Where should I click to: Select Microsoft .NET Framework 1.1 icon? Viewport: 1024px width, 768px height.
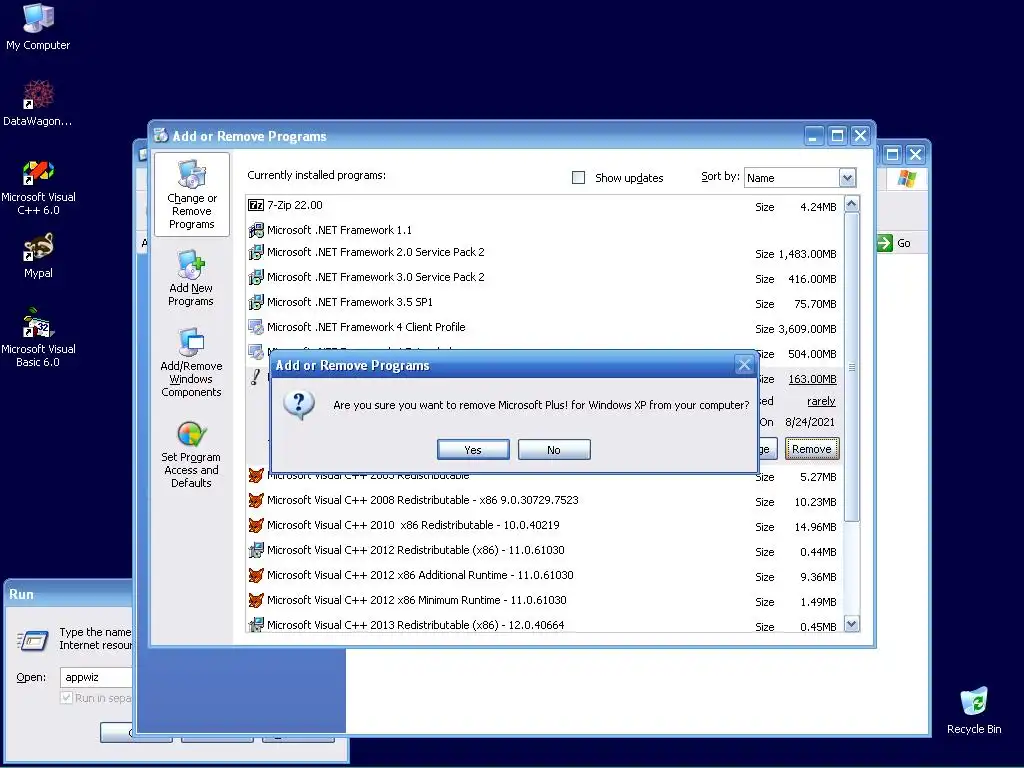point(255,230)
